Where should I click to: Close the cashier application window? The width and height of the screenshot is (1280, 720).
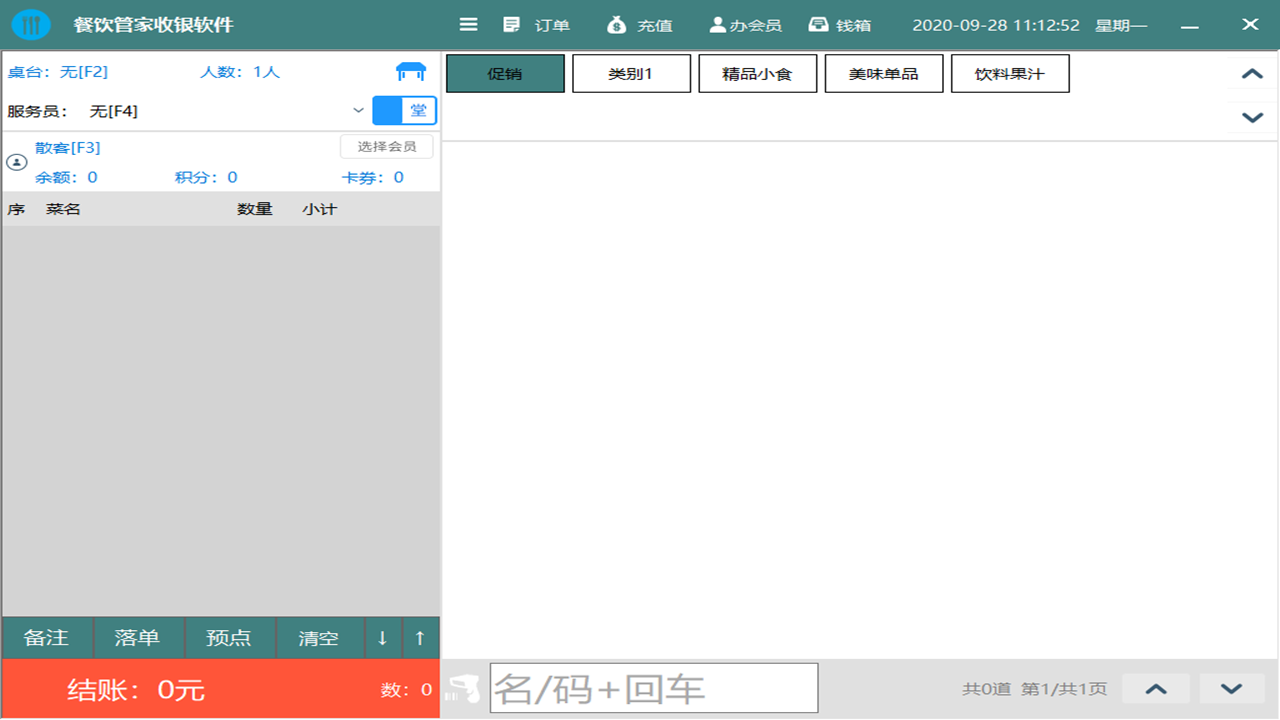[x=1250, y=25]
